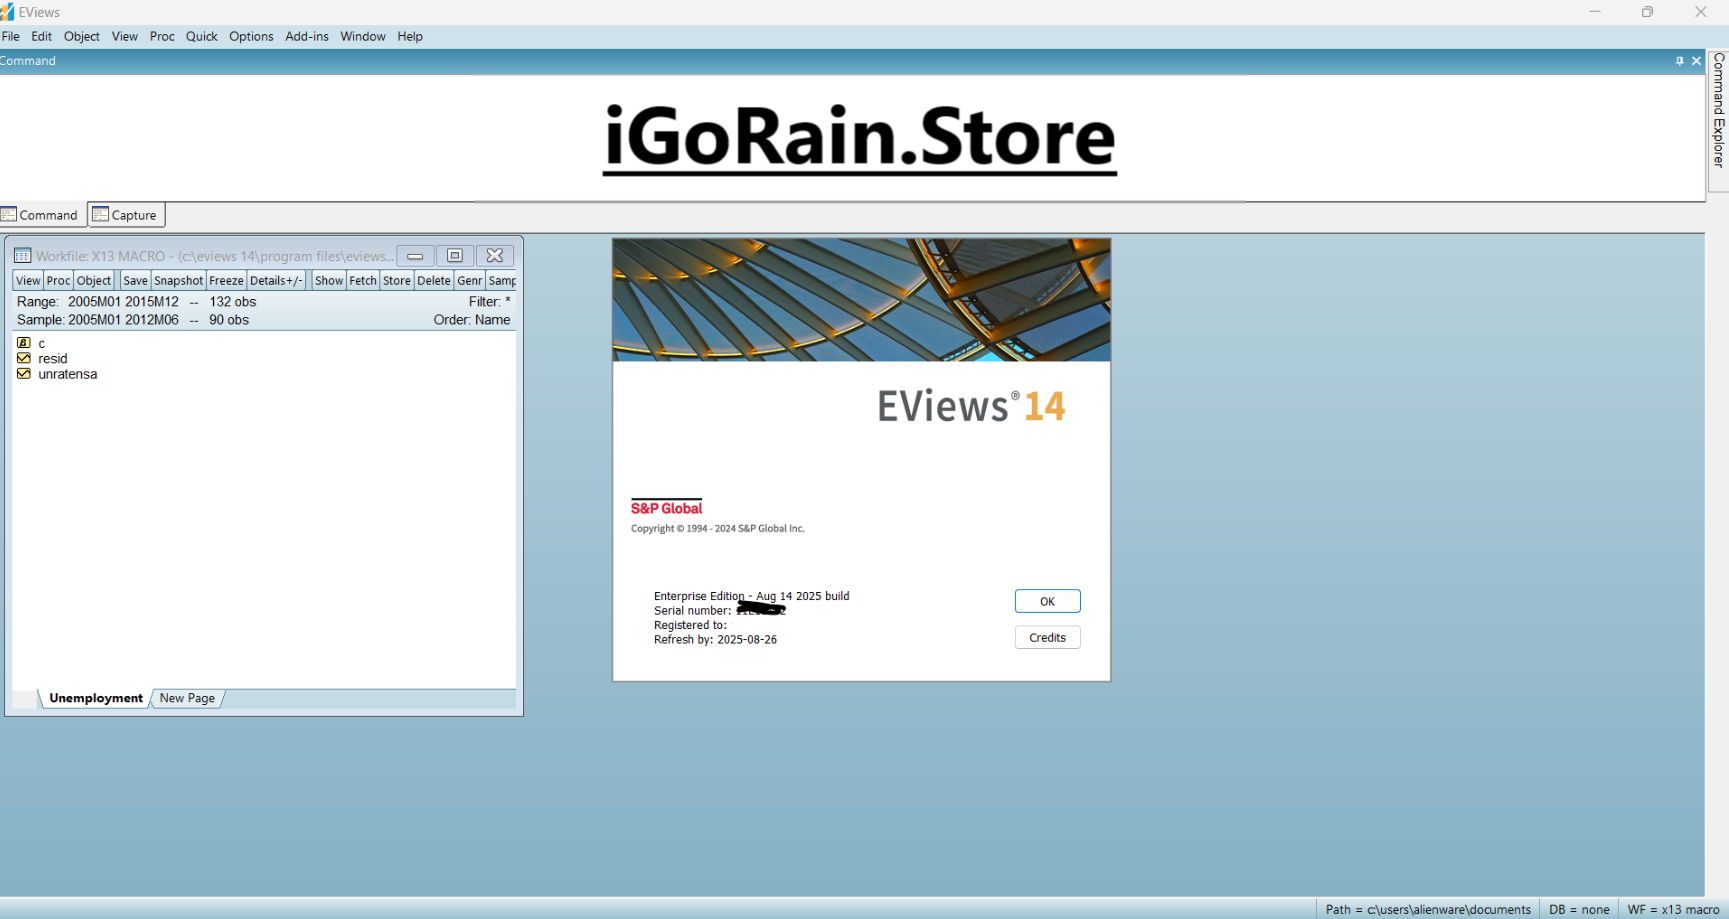Click the workfile grid icon in title bar

coord(22,256)
